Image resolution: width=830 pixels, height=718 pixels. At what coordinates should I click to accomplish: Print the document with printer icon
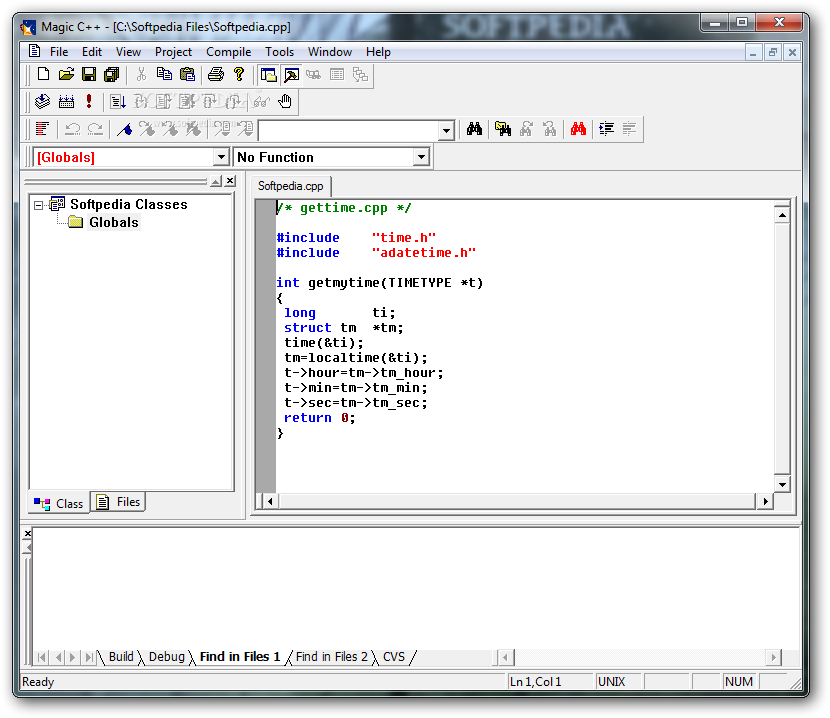215,74
